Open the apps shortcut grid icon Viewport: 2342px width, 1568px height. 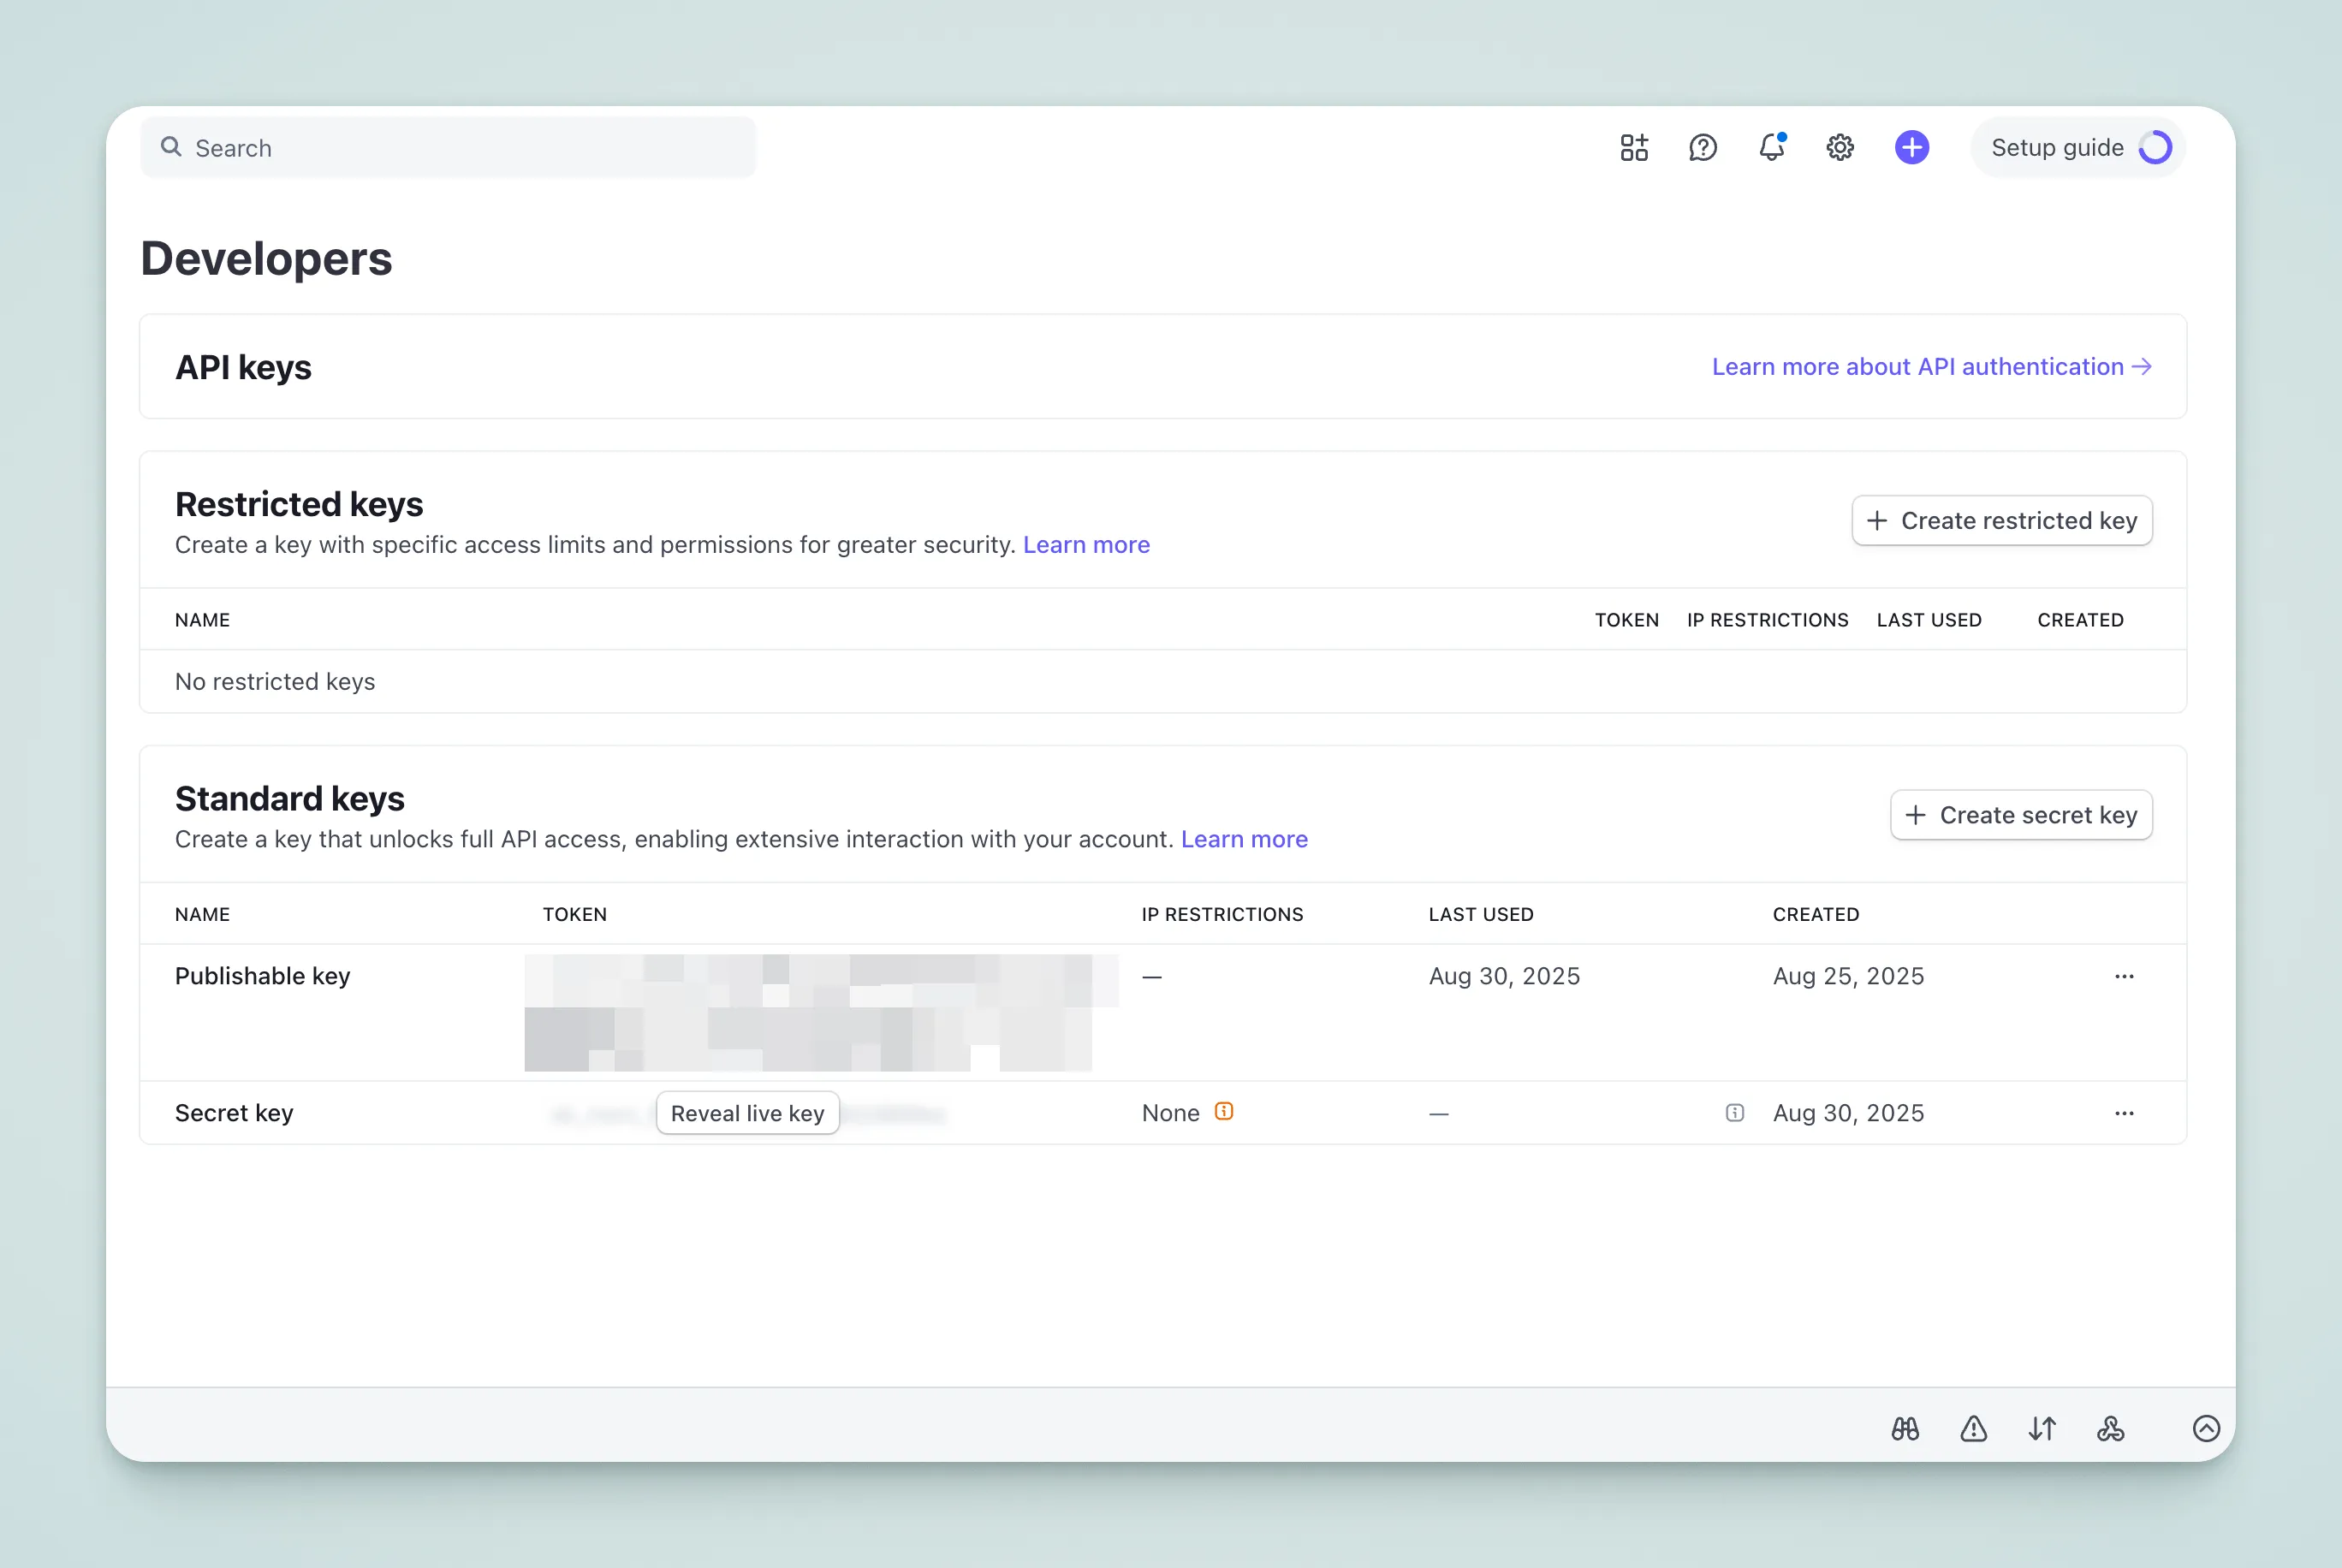pos(1634,147)
